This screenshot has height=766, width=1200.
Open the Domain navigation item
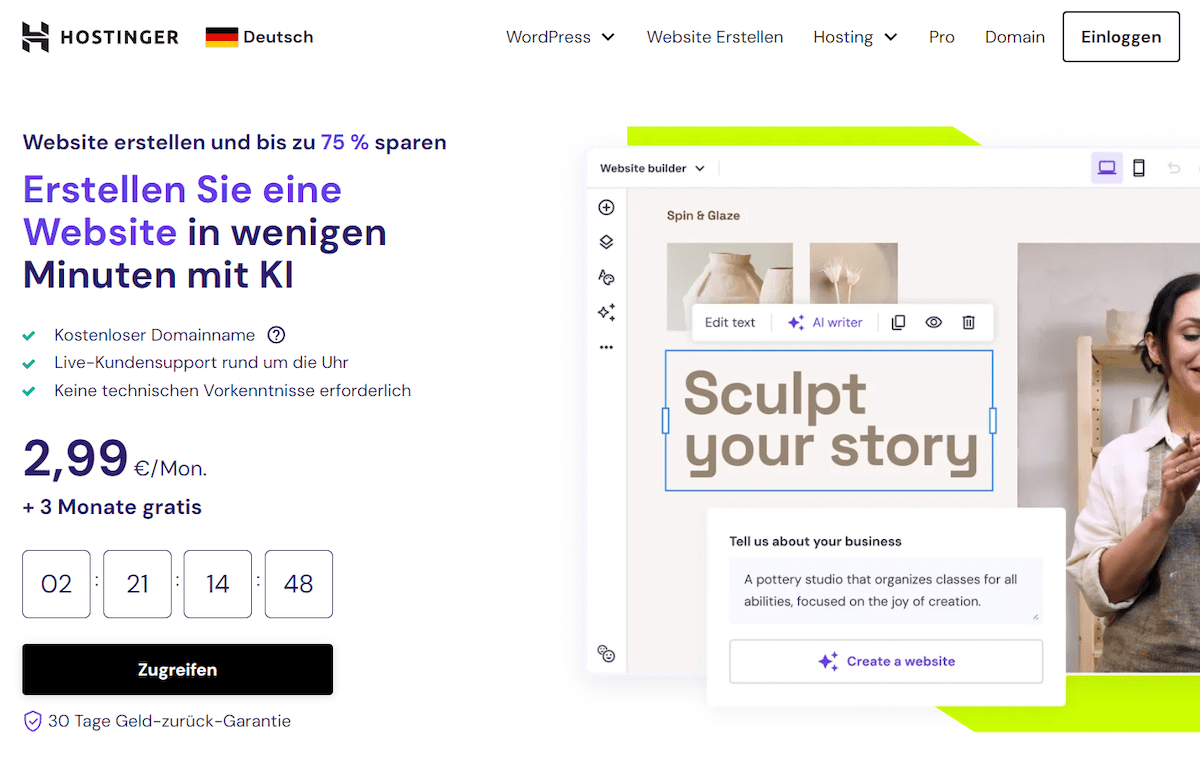1015,37
